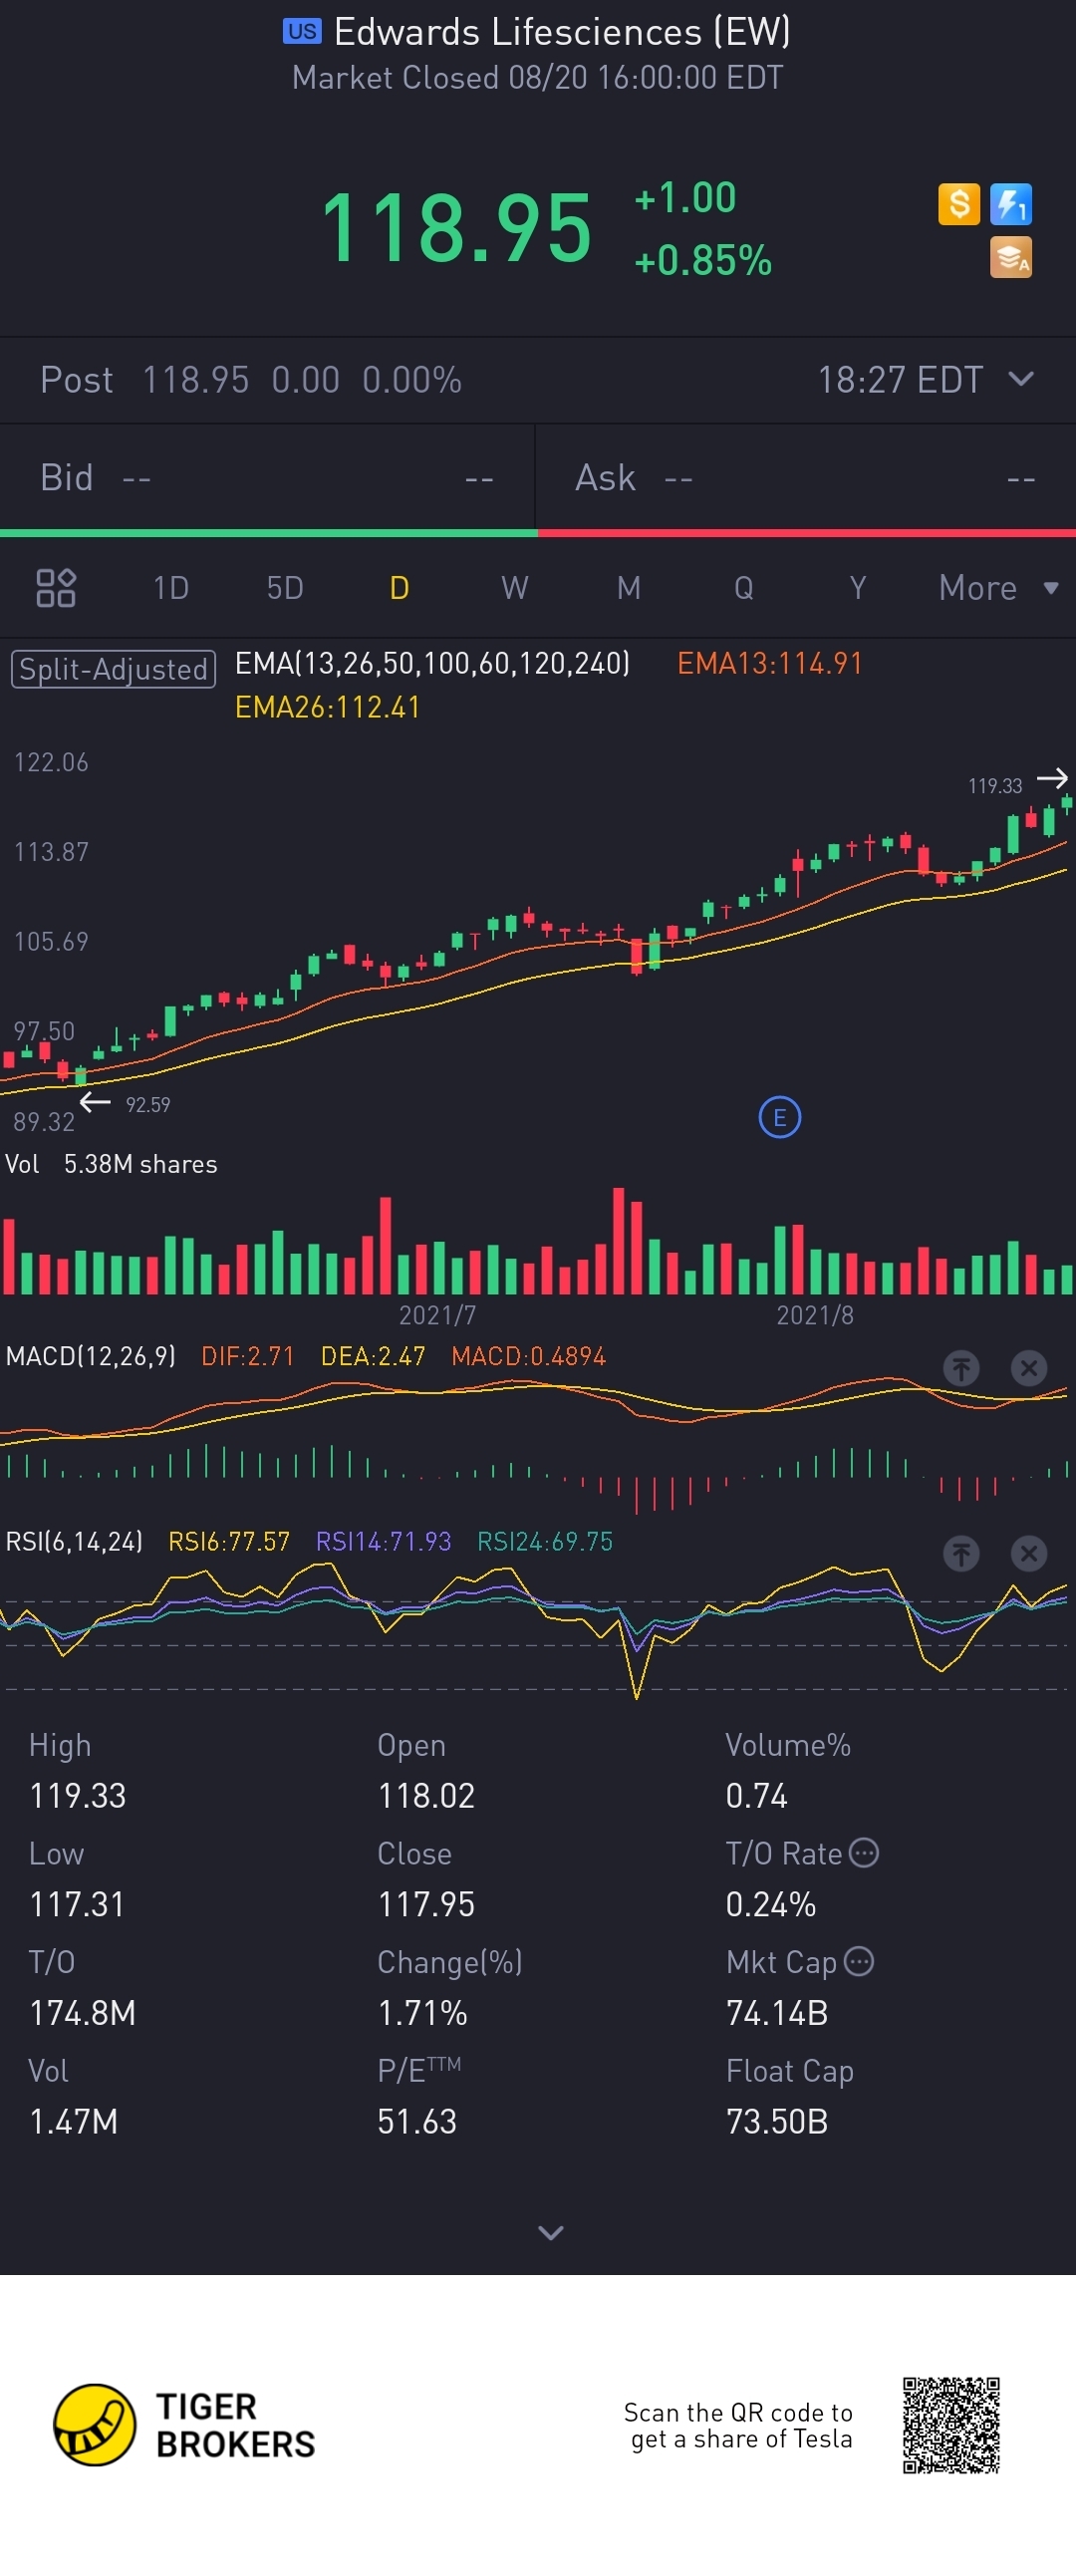Open MACD(12,26,9) indicator settings
The image size is (1076, 2576).
[91, 1356]
